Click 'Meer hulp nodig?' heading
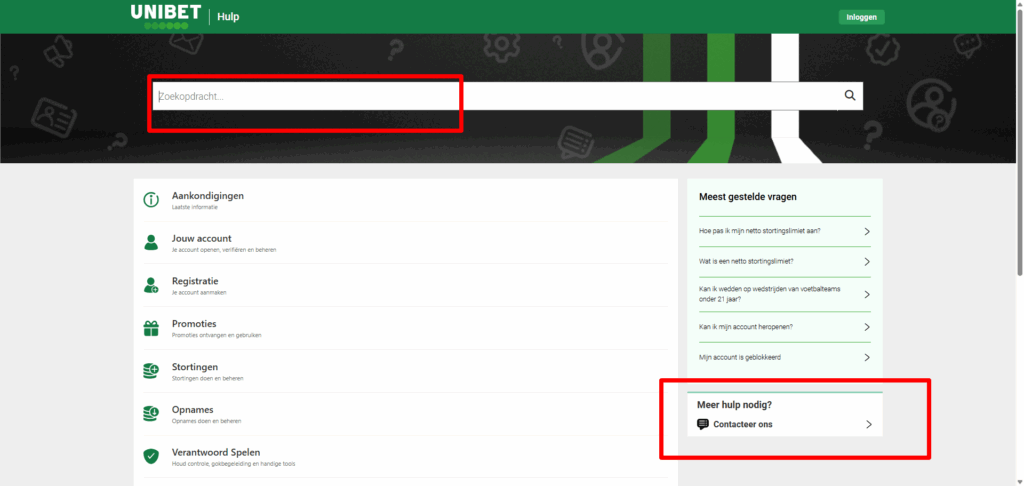 tap(735, 404)
